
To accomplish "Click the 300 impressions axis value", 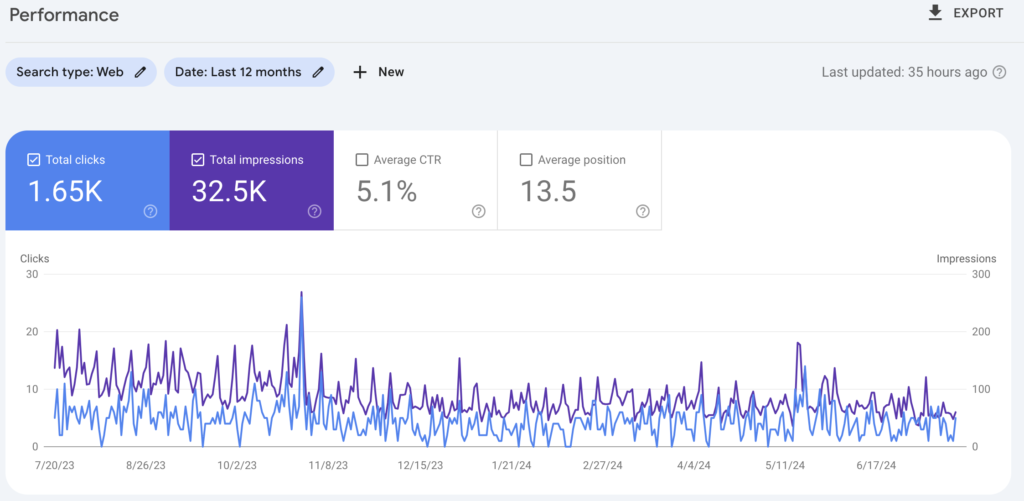I will tap(981, 274).
